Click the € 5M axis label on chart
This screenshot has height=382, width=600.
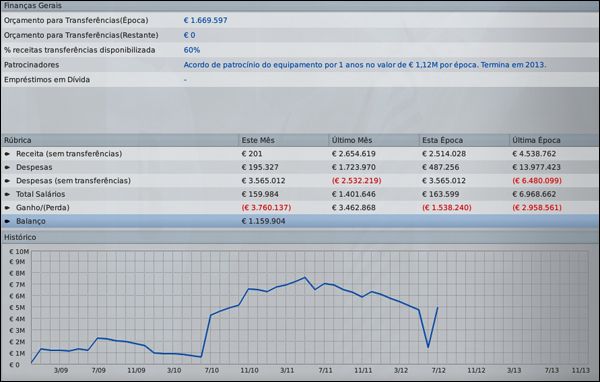[x=17, y=308]
